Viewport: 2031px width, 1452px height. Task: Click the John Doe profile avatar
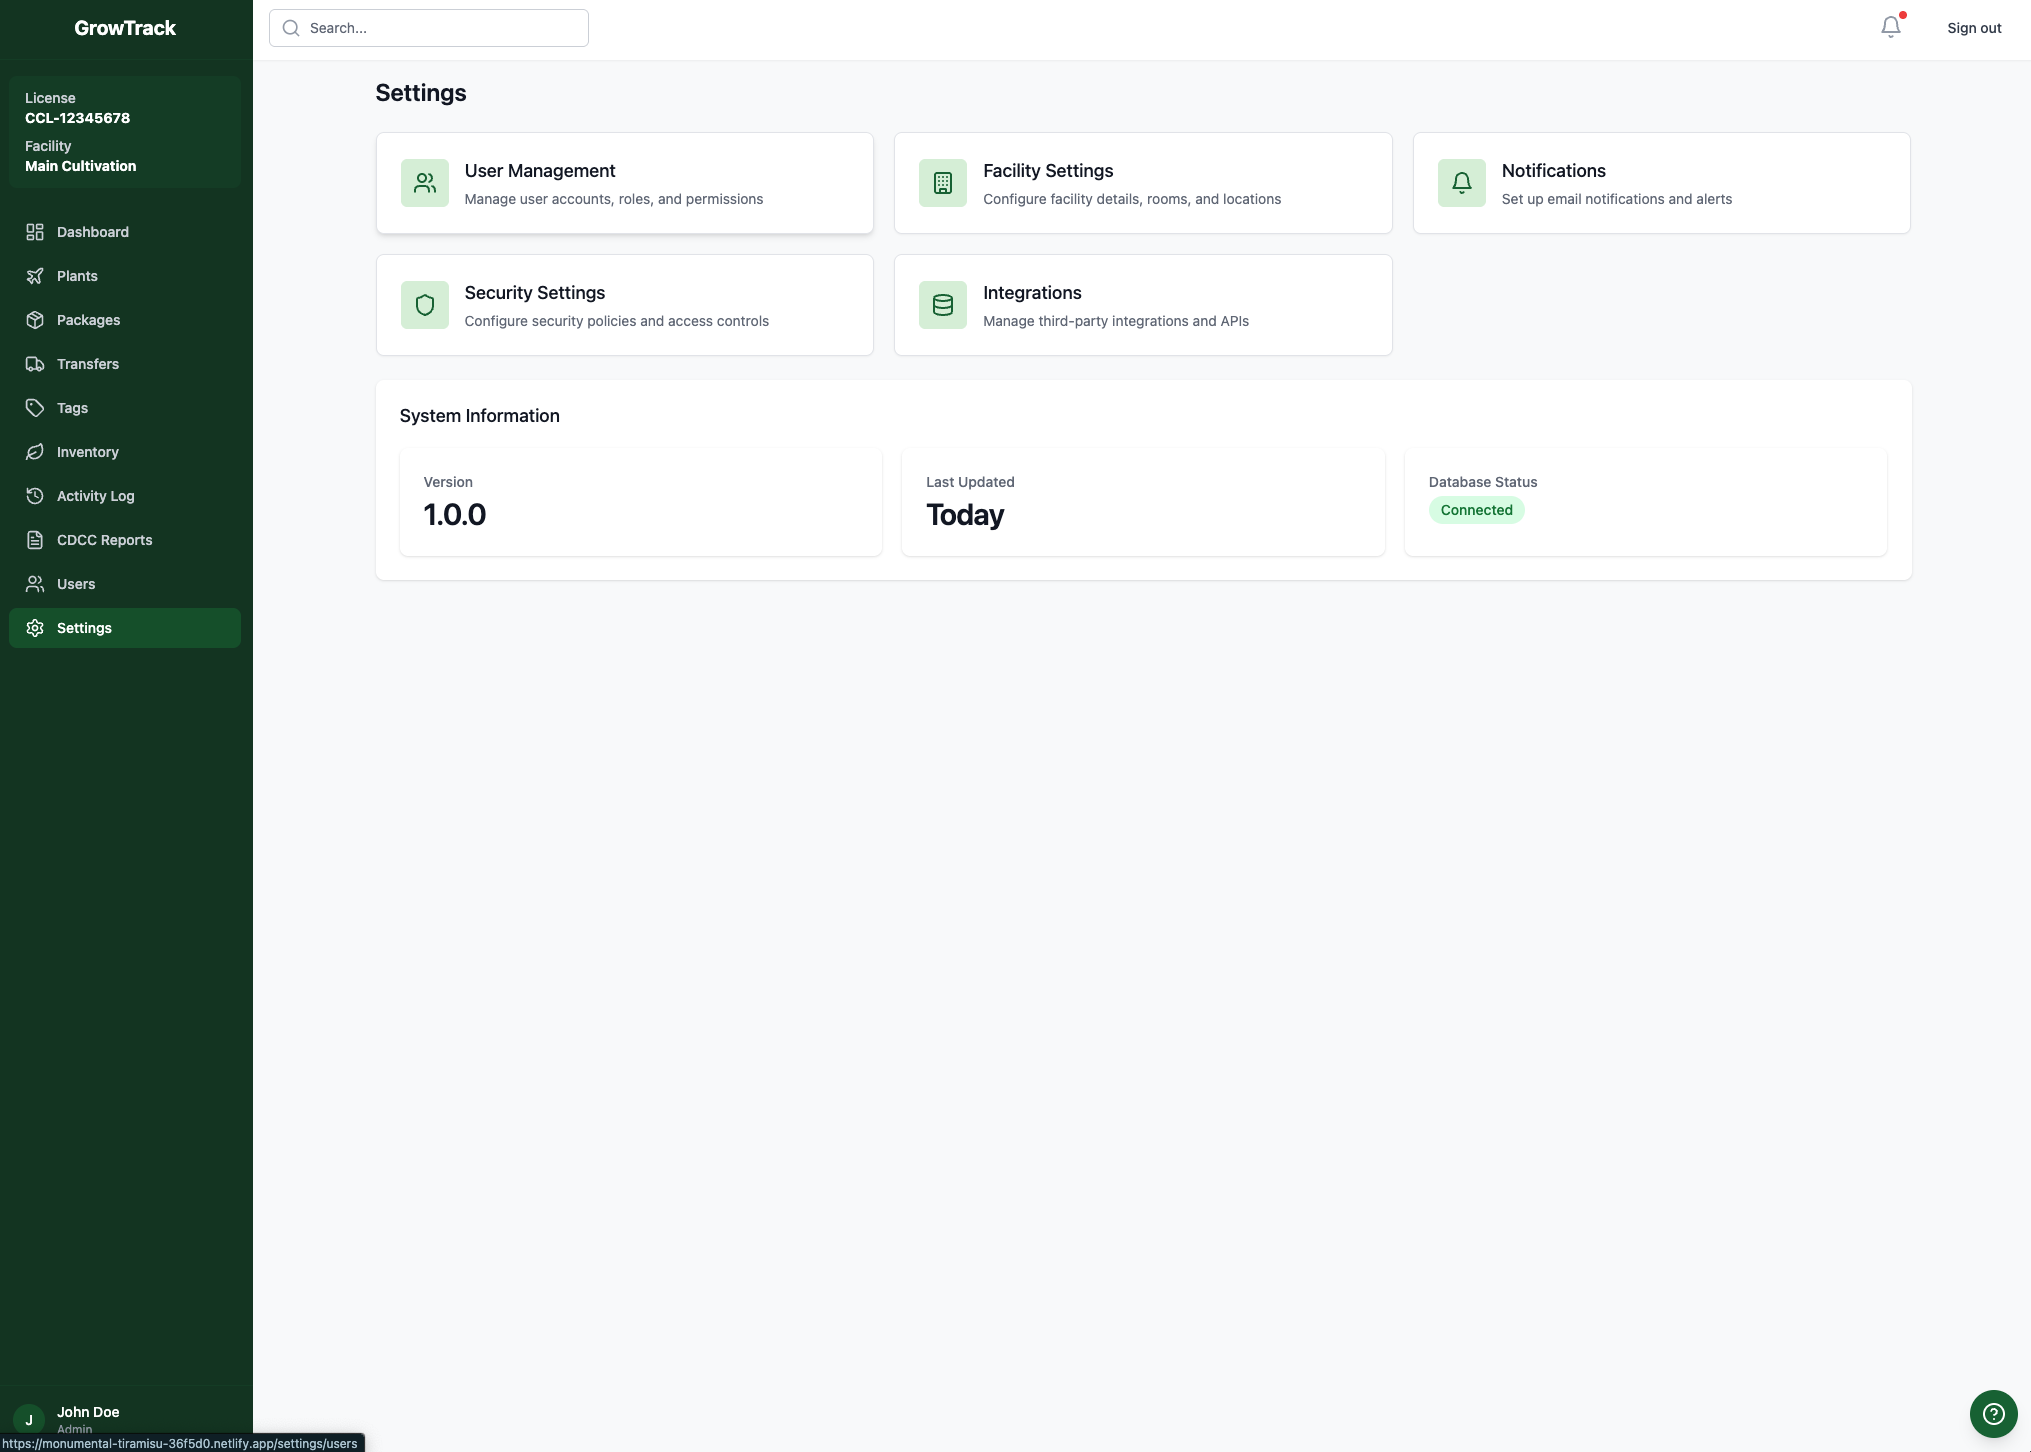[x=29, y=1418]
